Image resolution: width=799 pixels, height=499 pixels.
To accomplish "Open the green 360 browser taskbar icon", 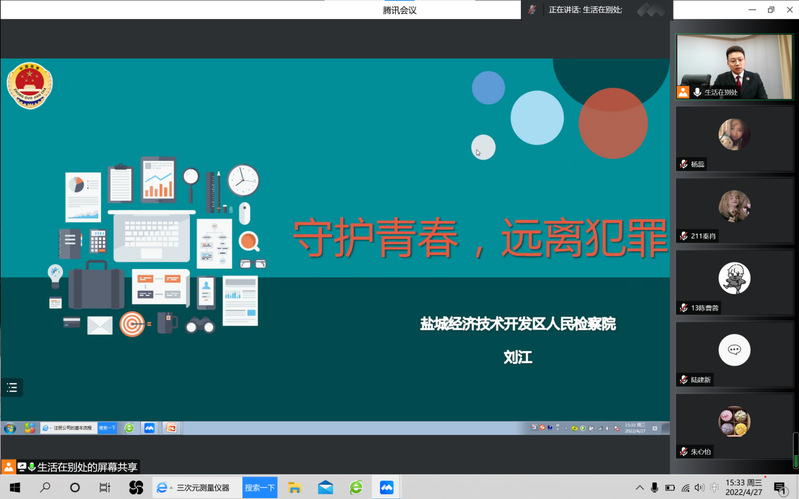I will 356,488.
